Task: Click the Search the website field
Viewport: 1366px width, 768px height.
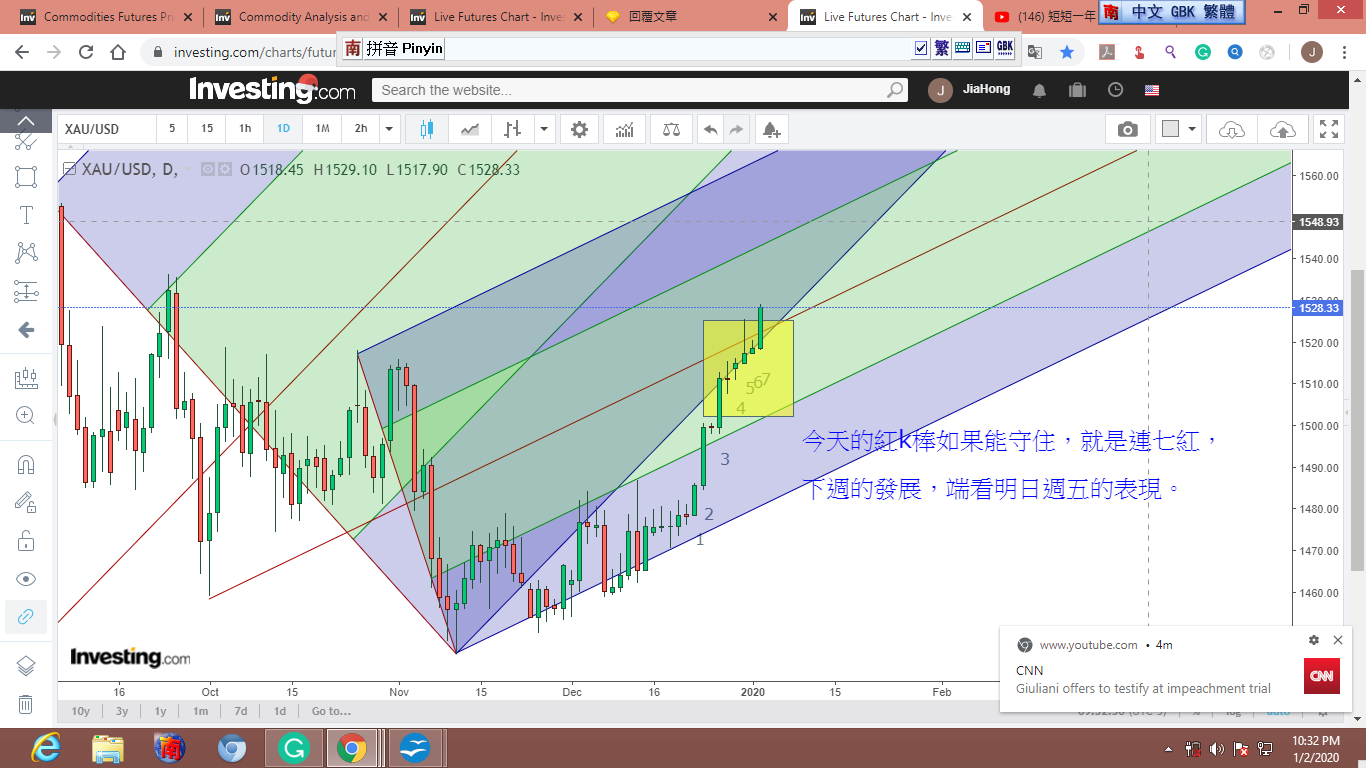Action: pyautogui.click(x=640, y=90)
